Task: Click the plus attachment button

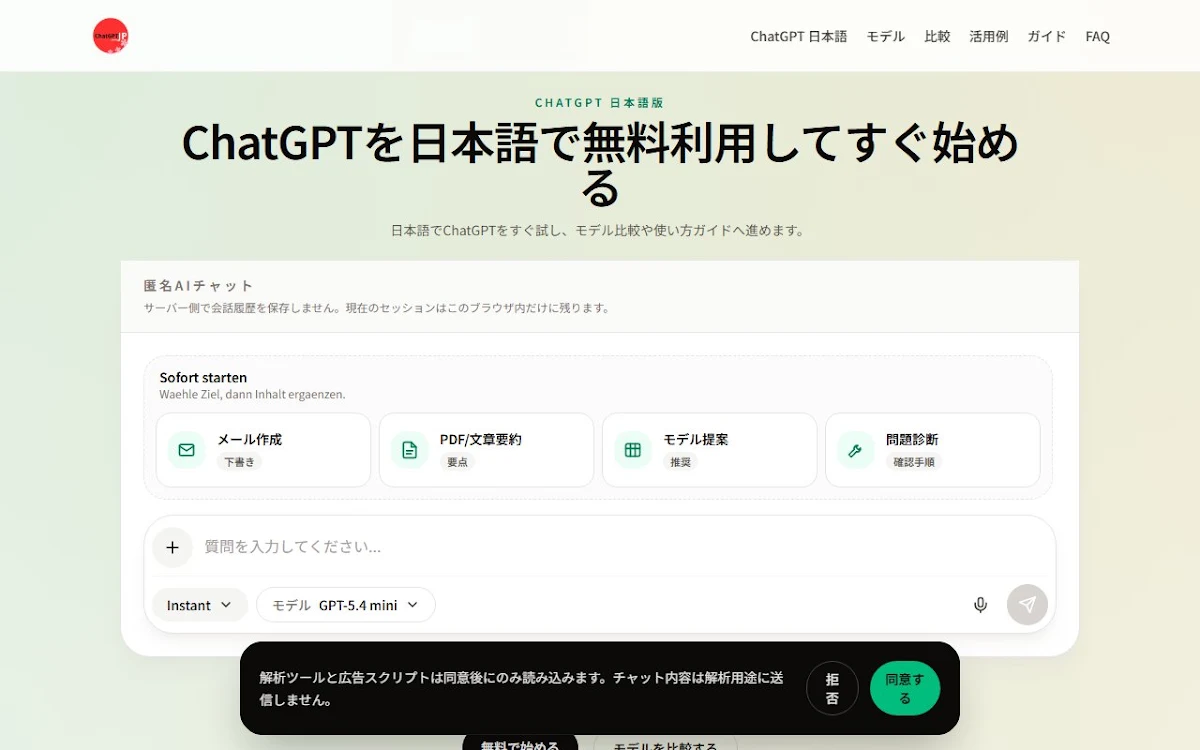Action: (172, 547)
